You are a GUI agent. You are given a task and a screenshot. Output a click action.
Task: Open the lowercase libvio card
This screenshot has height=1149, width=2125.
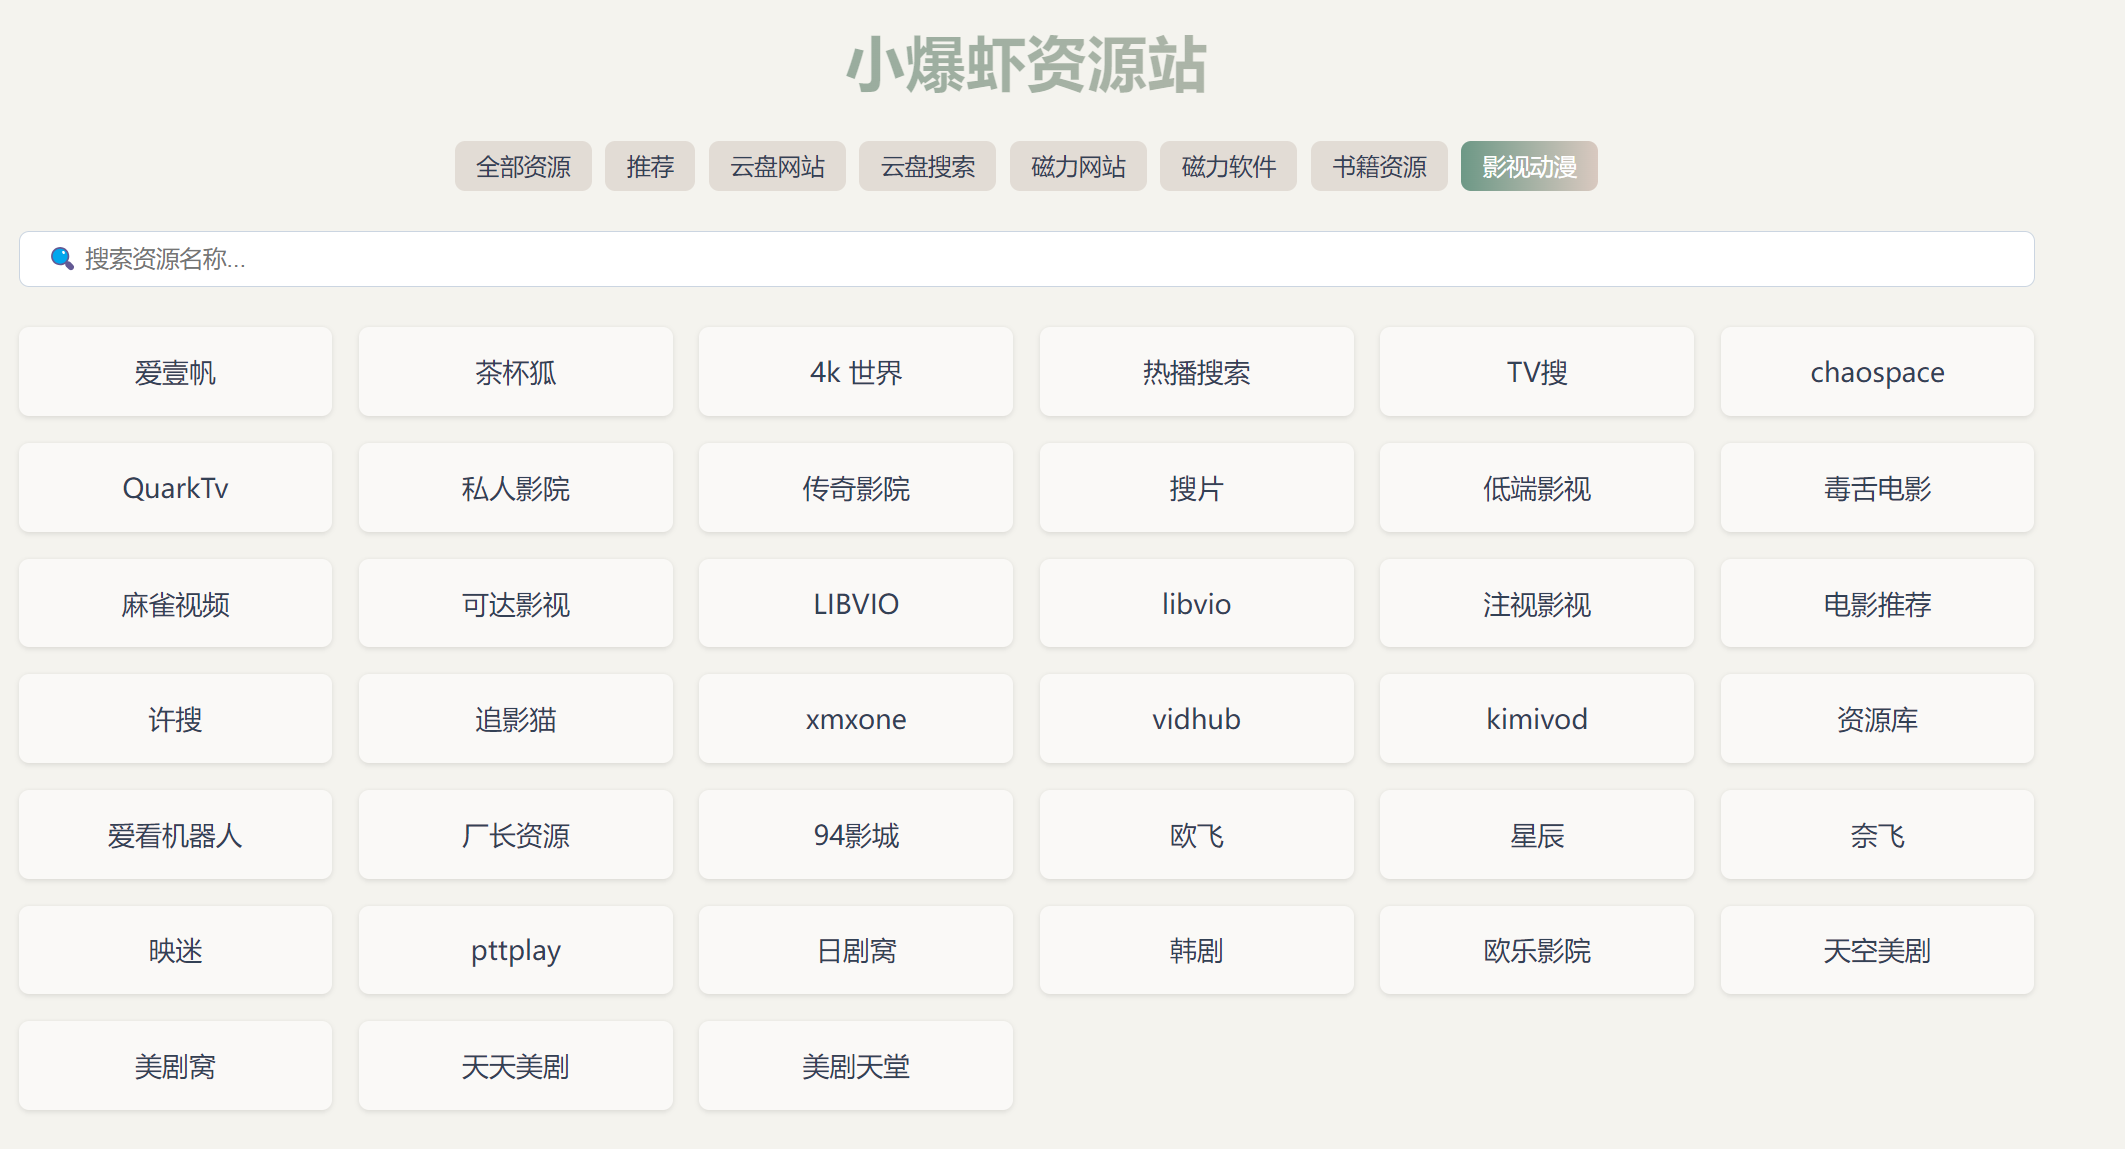1196,604
